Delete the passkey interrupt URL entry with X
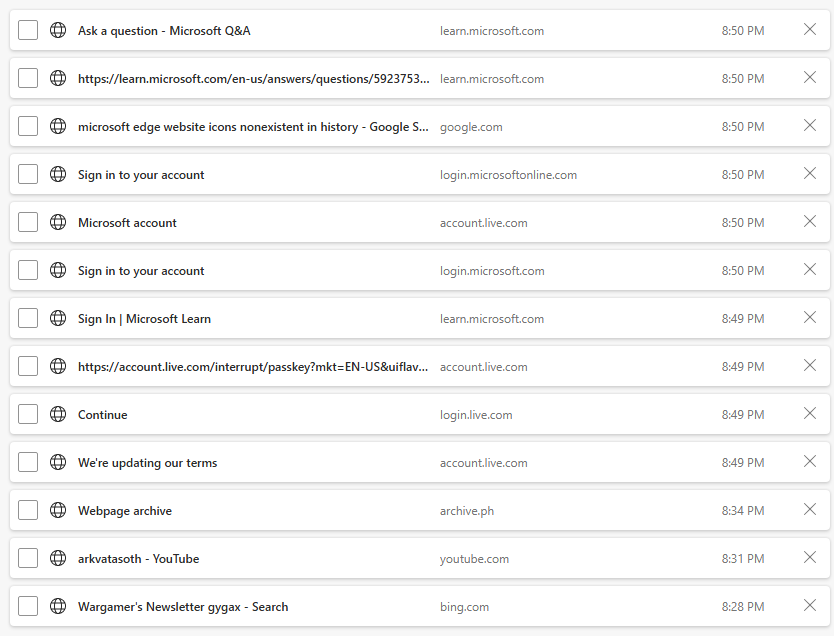834x636 pixels. (x=810, y=365)
